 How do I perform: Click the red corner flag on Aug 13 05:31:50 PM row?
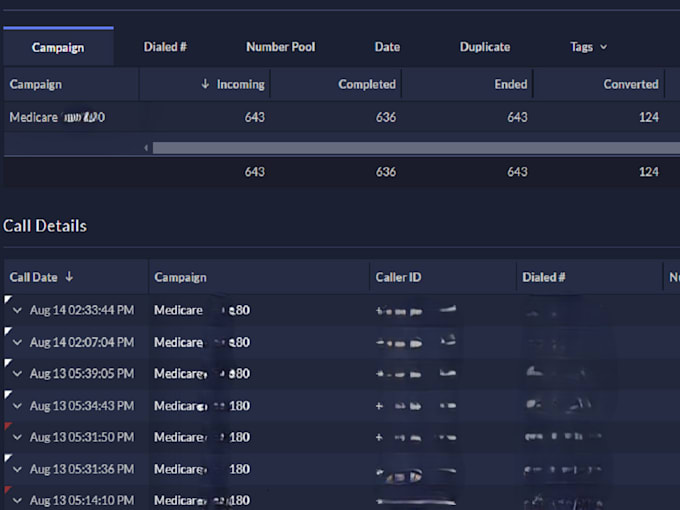[7, 426]
